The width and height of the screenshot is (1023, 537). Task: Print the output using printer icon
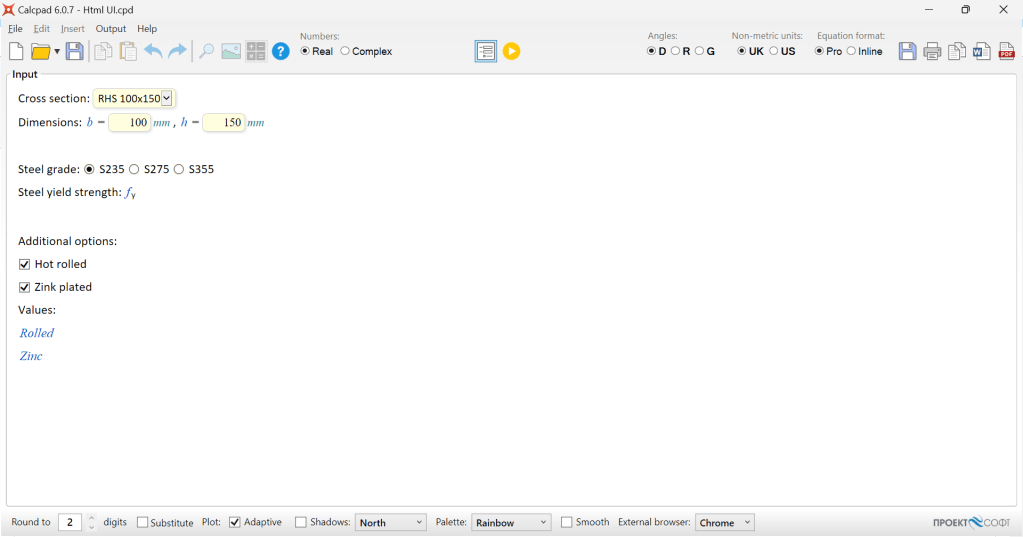point(932,52)
